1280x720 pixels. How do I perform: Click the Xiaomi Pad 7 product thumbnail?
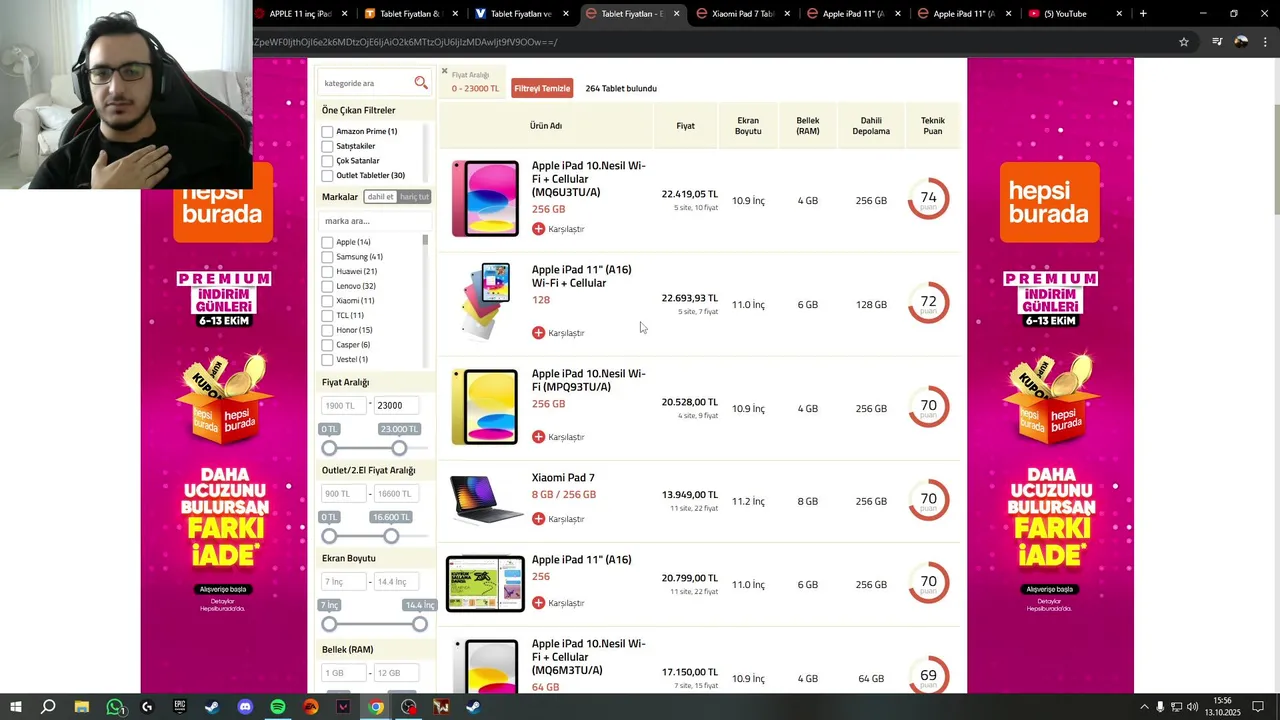pos(485,499)
